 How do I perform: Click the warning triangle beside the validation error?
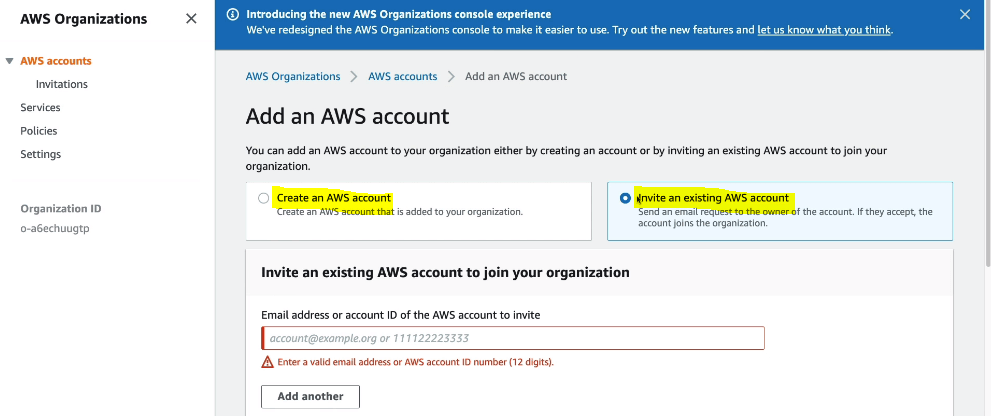point(267,362)
